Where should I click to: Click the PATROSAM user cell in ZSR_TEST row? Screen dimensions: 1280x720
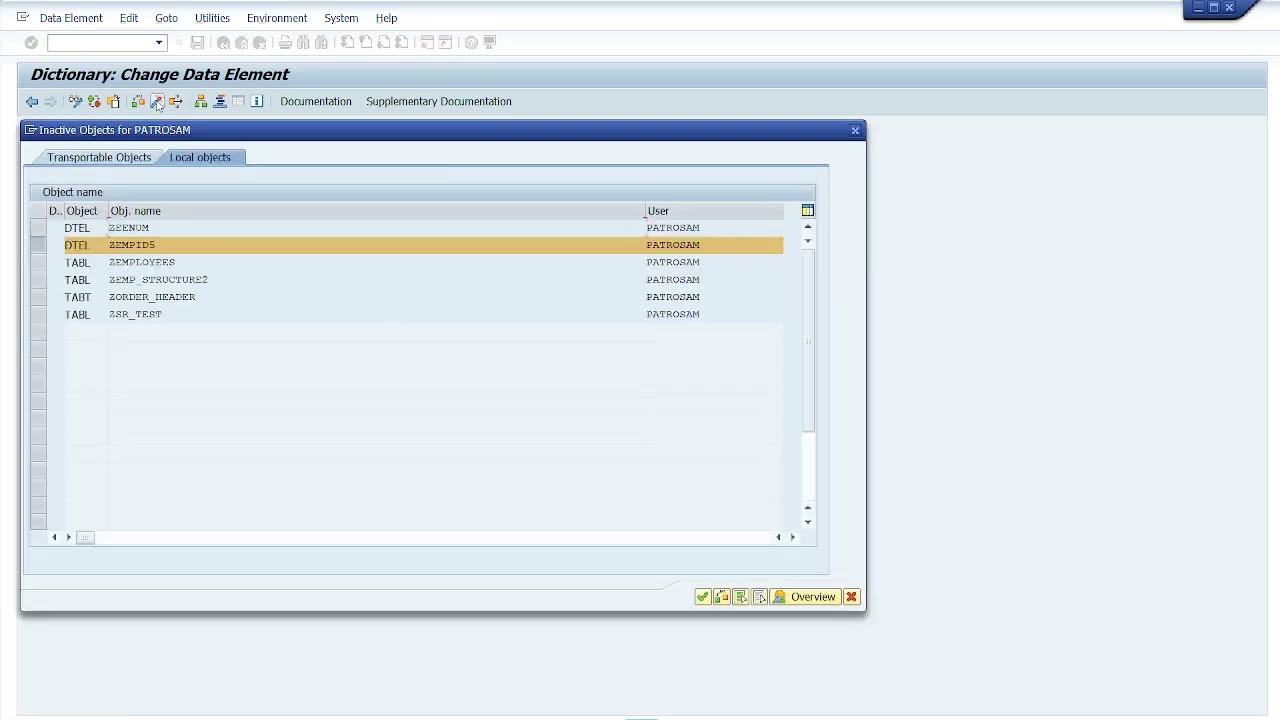pyautogui.click(x=714, y=314)
